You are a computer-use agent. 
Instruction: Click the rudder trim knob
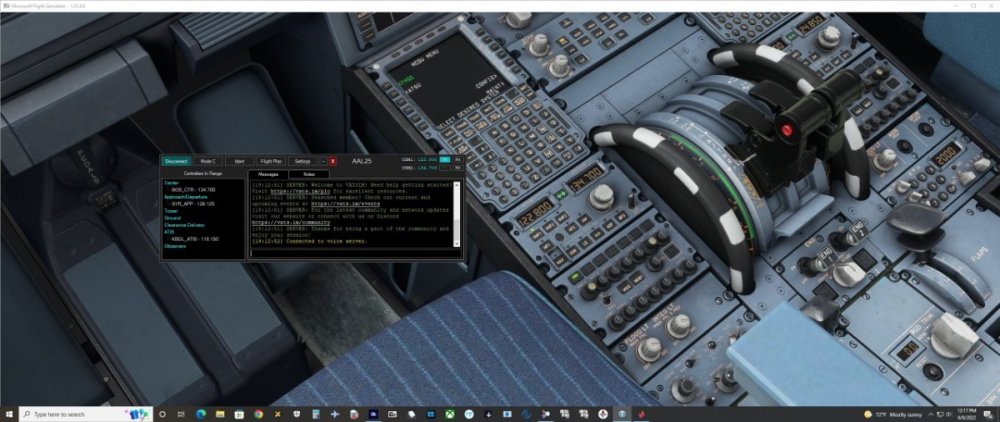tap(954, 335)
